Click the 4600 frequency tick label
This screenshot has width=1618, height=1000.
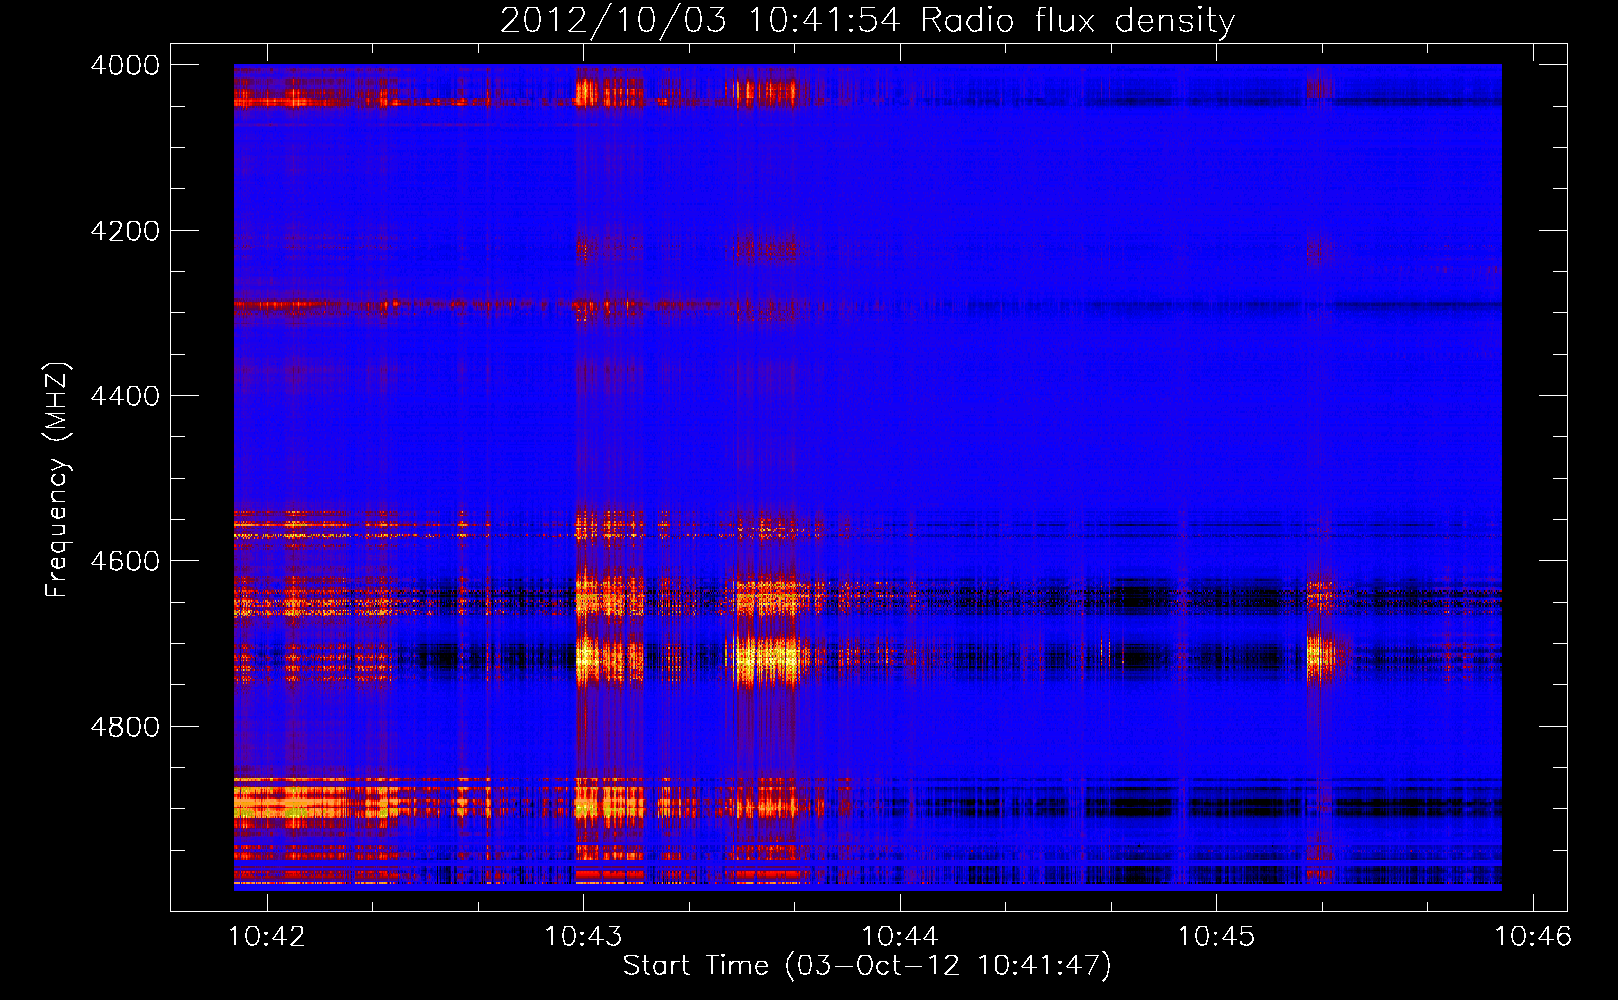click(125, 561)
